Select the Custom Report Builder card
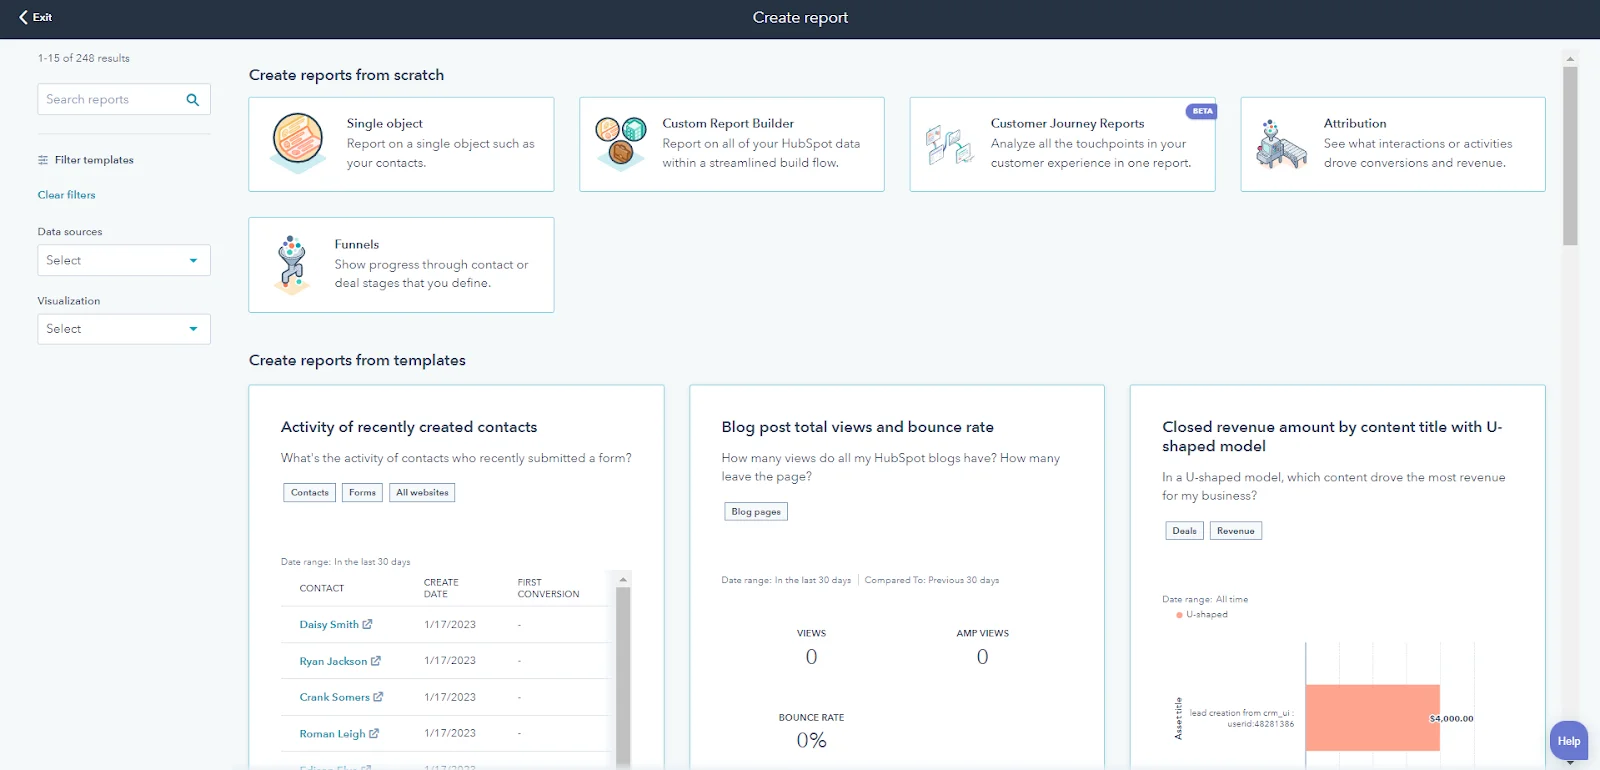Viewport: 1600px width, 770px height. [732, 144]
